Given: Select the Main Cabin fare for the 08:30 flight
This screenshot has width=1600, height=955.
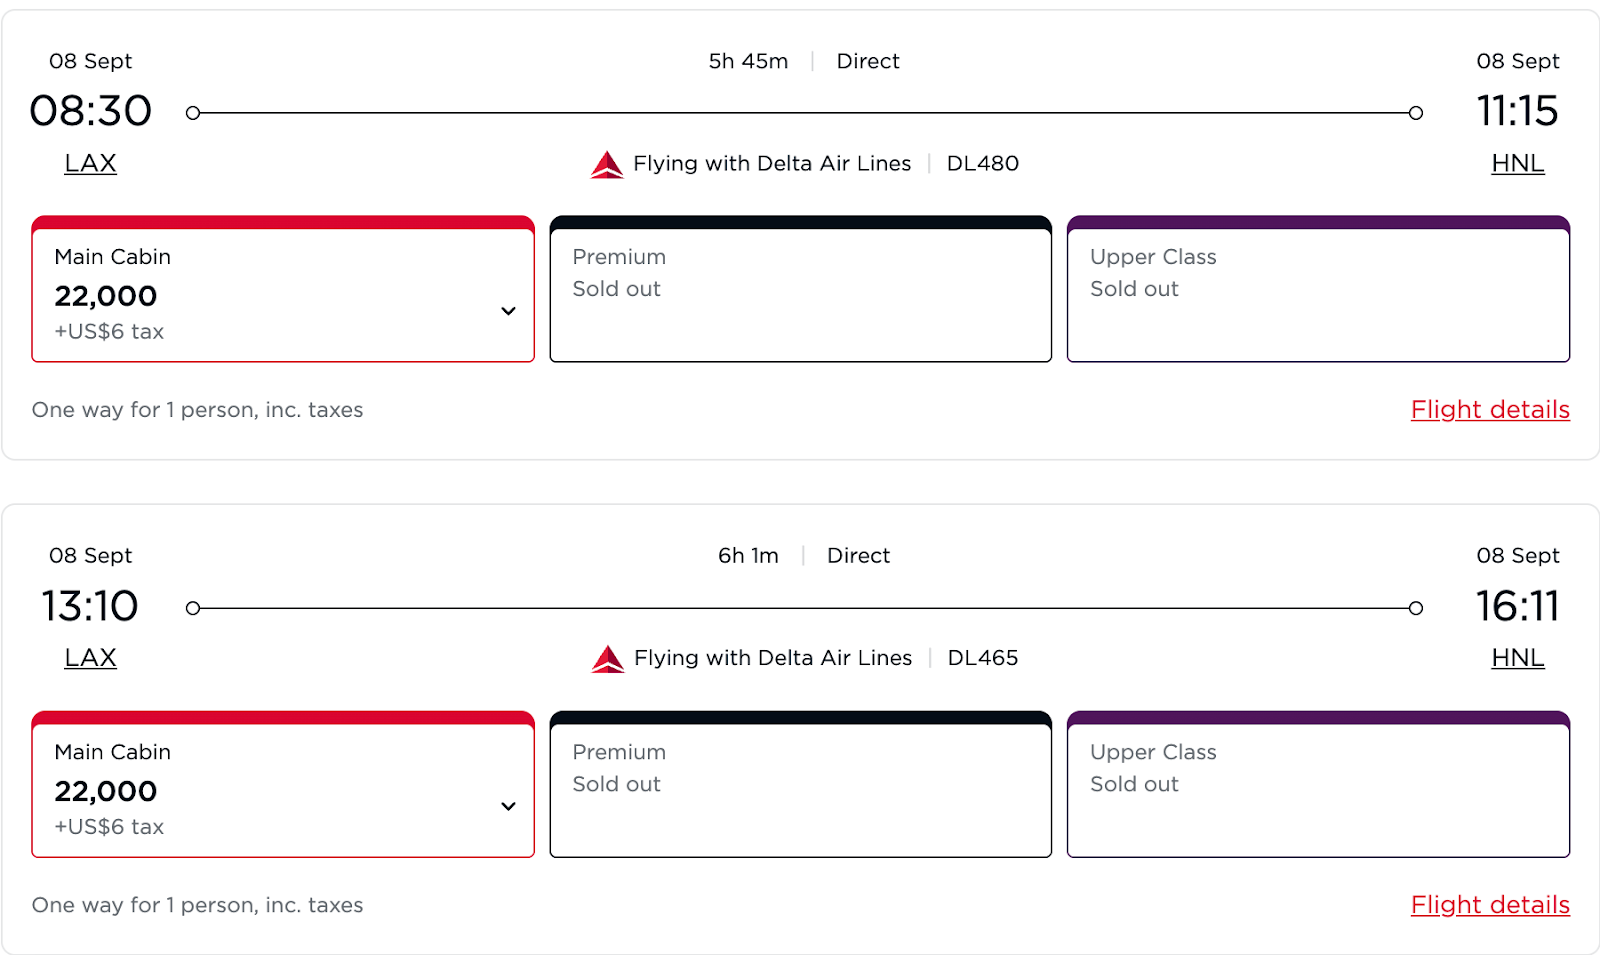Looking at the screenshot, I should pos(283,289).
